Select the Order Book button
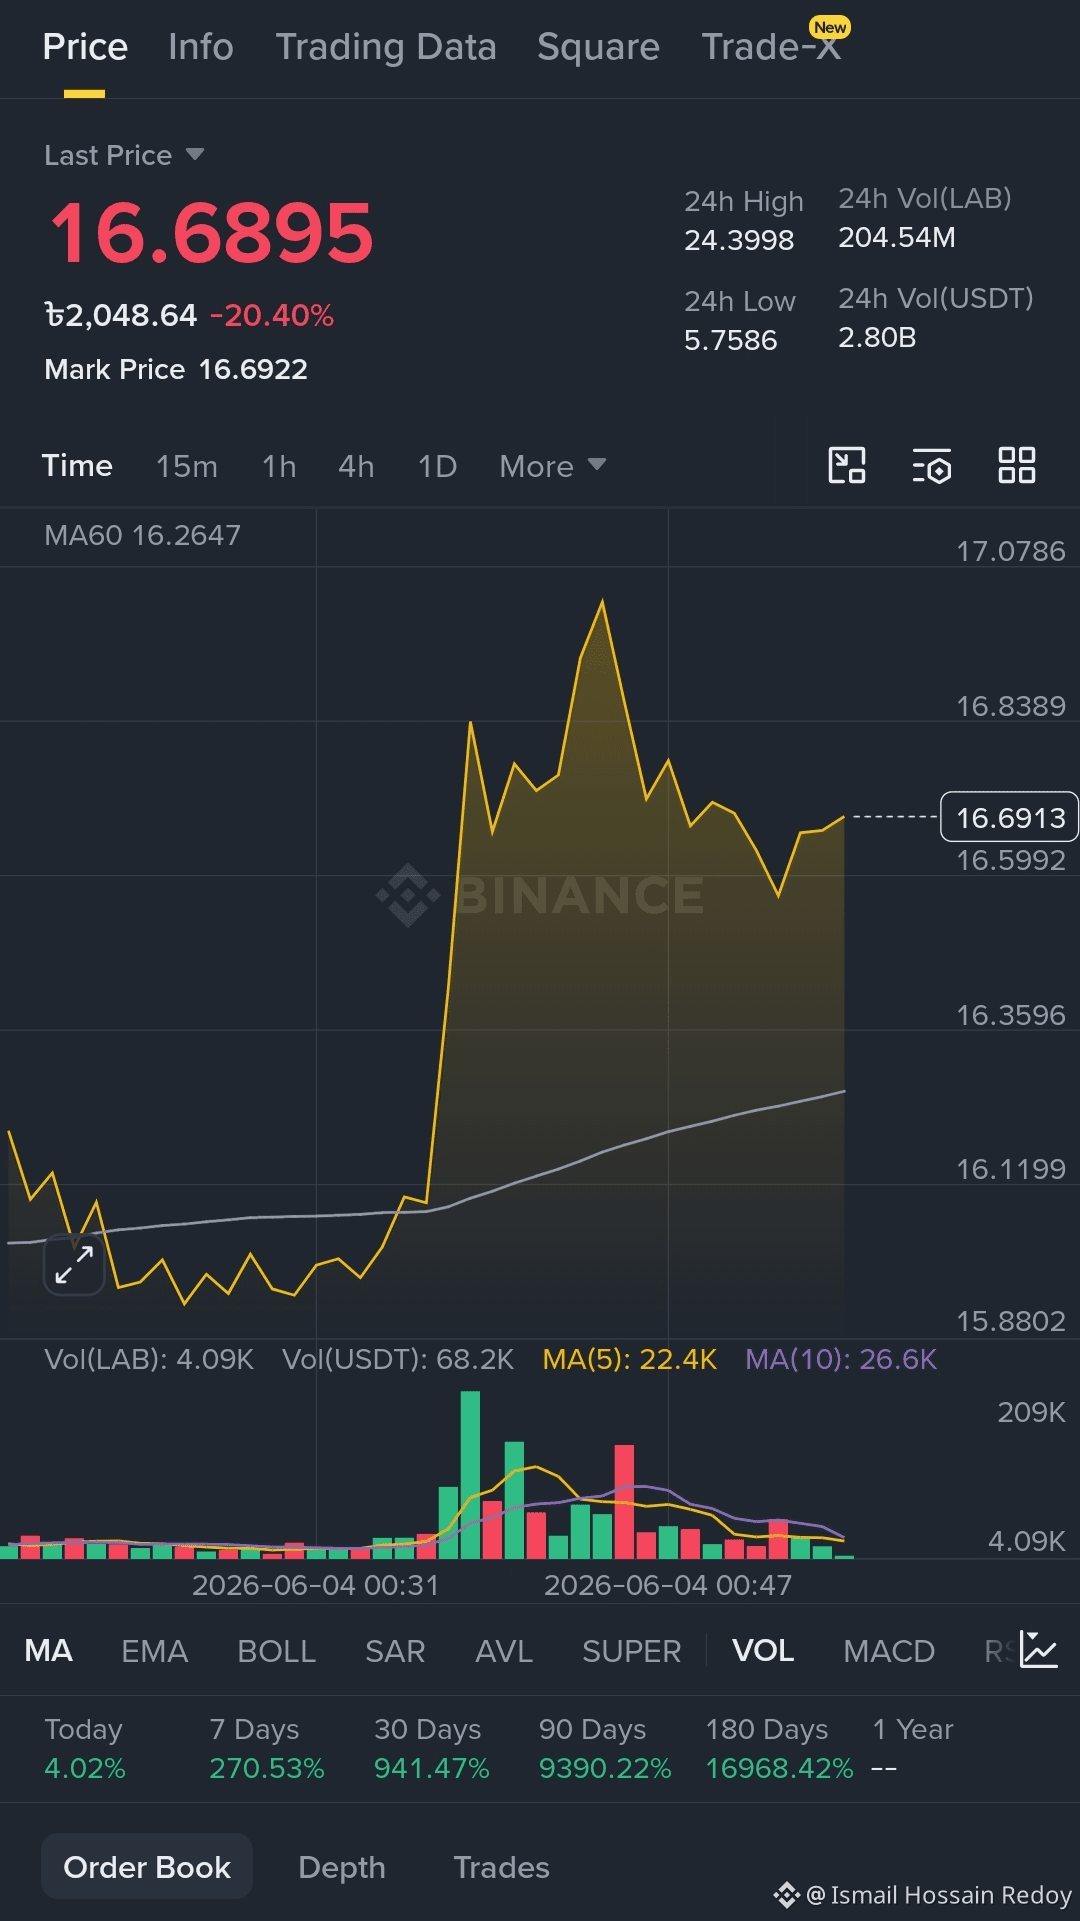Screen dimensions: 1080x1921 pos(147,1867)
